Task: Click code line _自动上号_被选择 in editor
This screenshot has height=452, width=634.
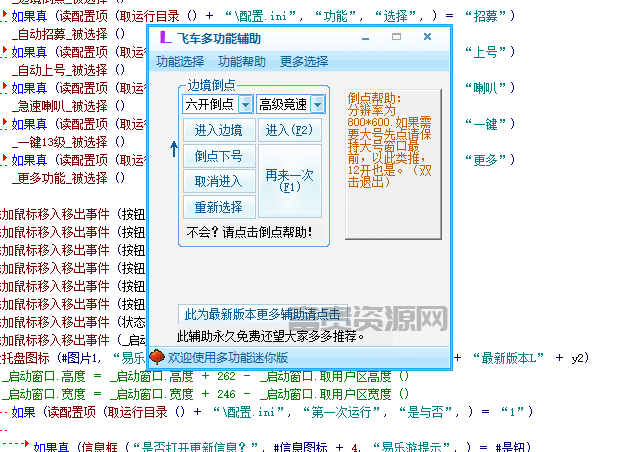Action: coord(68,70)
